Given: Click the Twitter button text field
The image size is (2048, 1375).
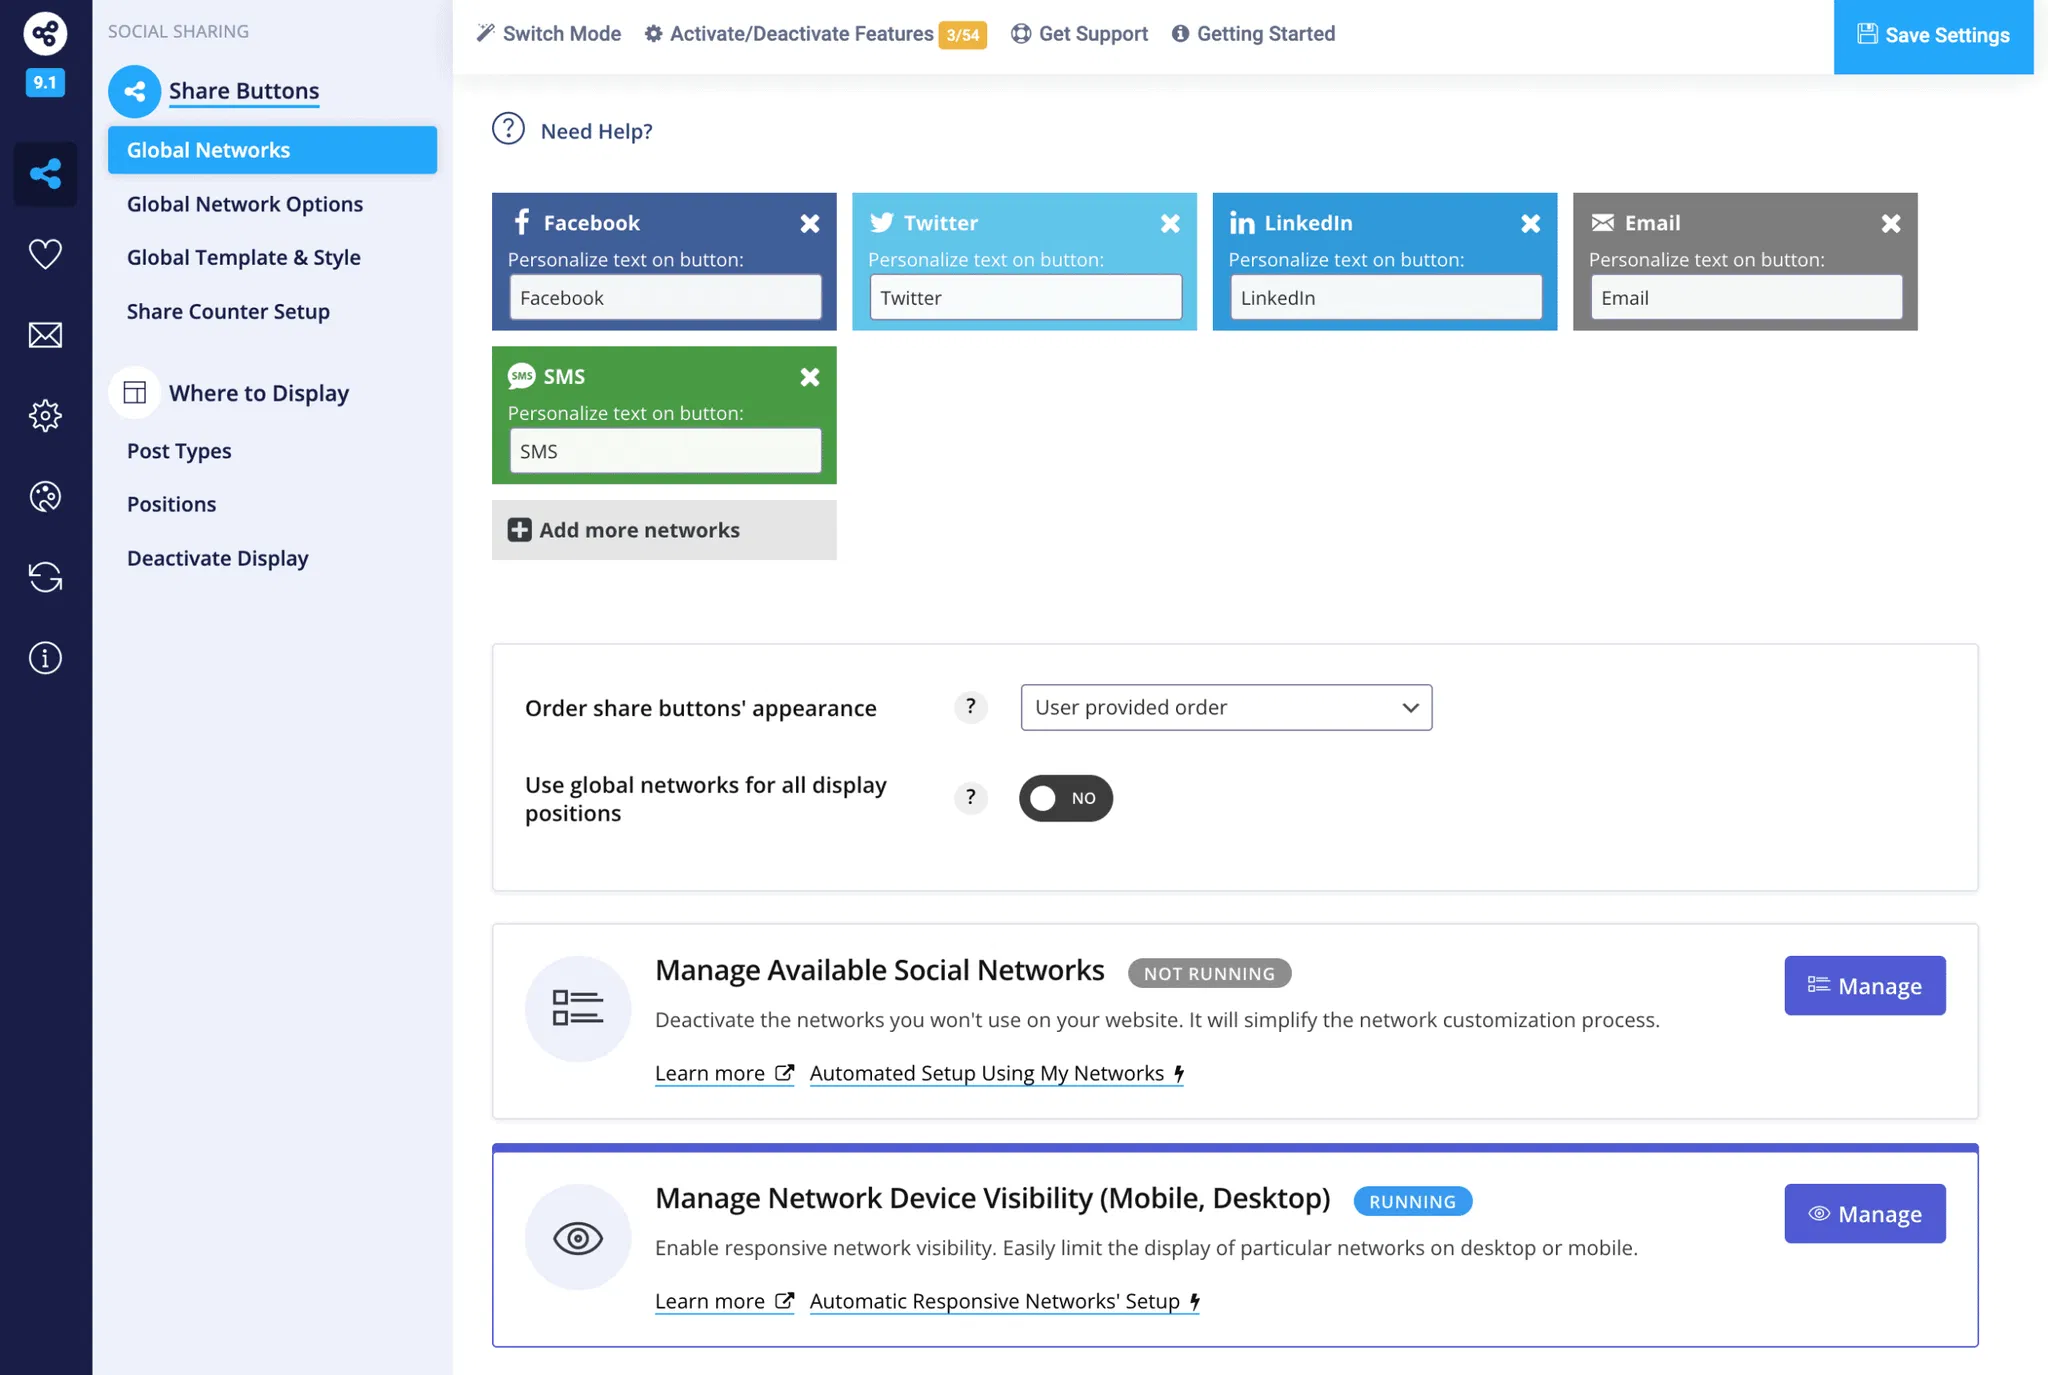Looking at the screenshot, I should tap(1025, 298).
